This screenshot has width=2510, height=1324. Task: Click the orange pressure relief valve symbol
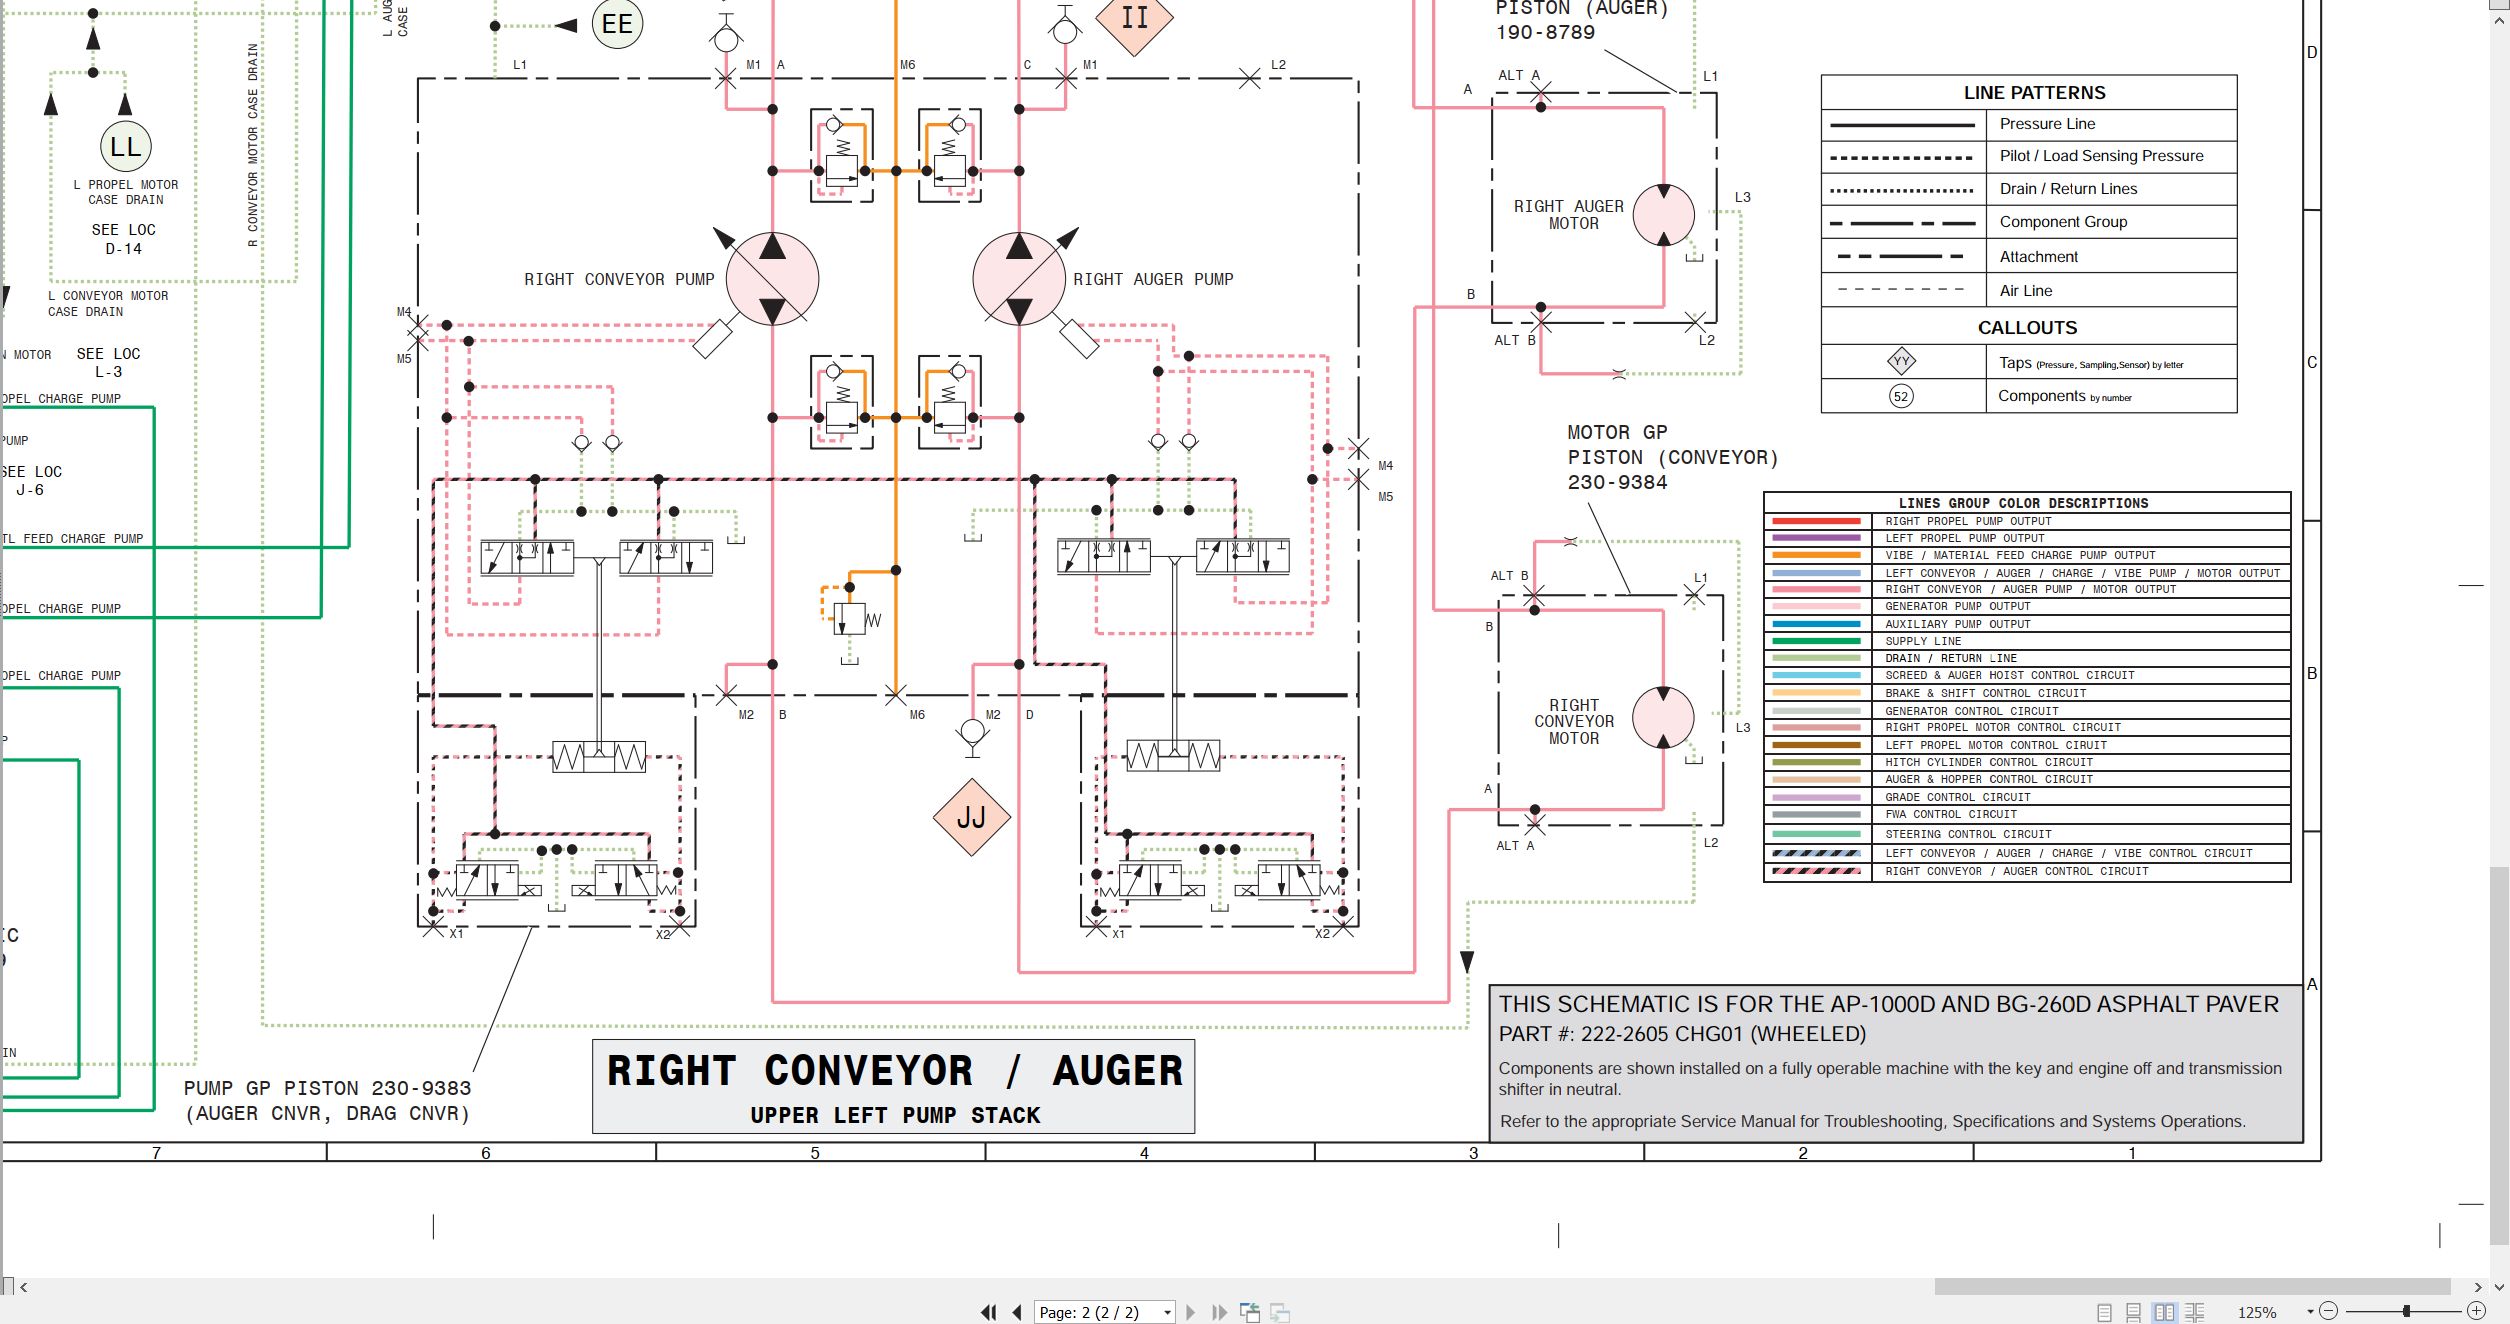850,617
